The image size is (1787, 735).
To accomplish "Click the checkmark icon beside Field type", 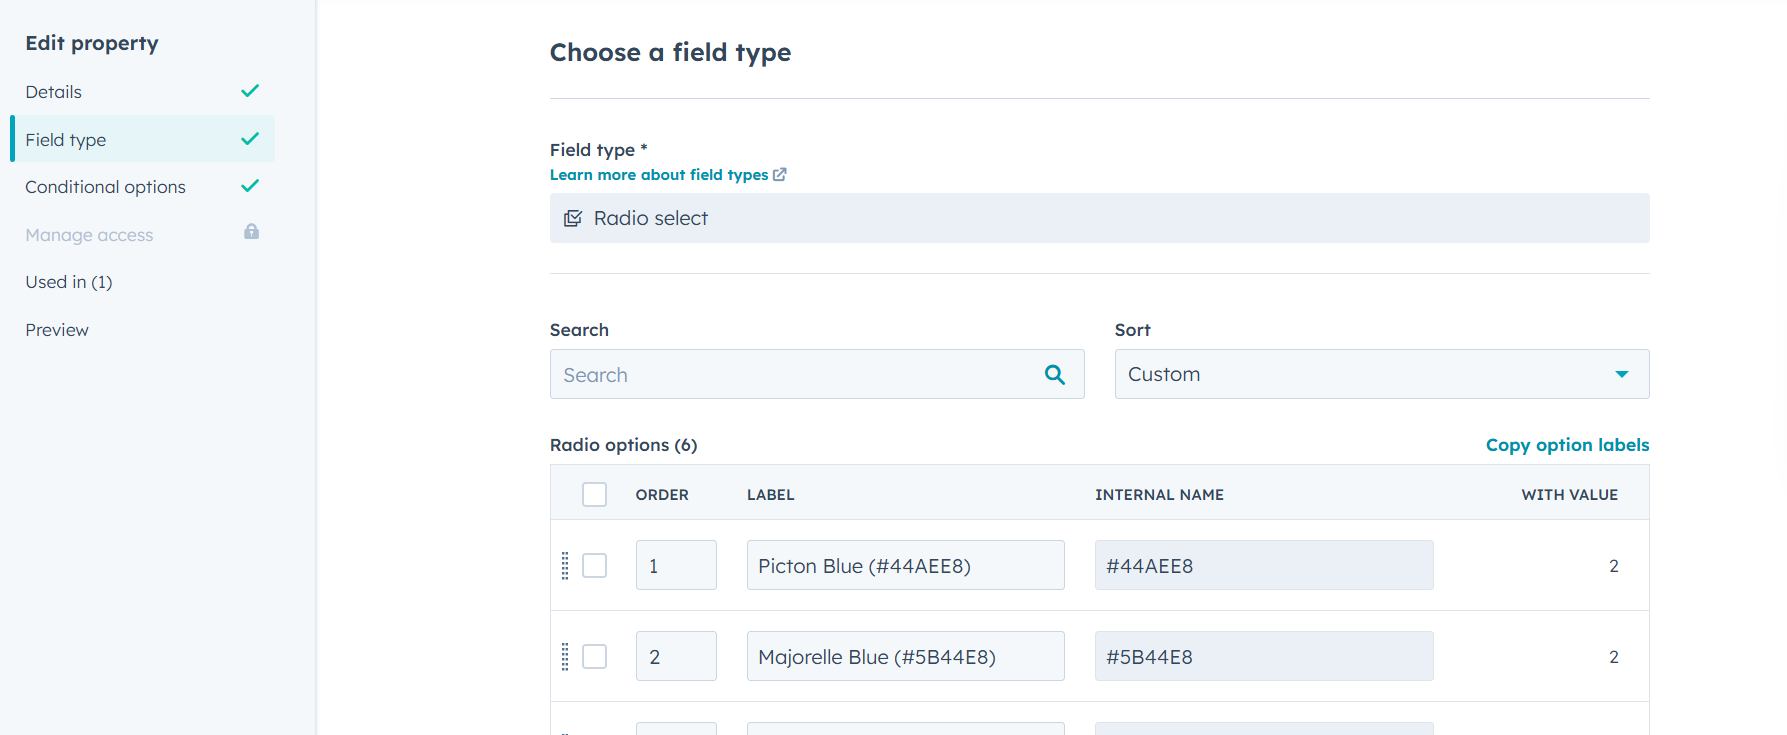I will [250, 139].
